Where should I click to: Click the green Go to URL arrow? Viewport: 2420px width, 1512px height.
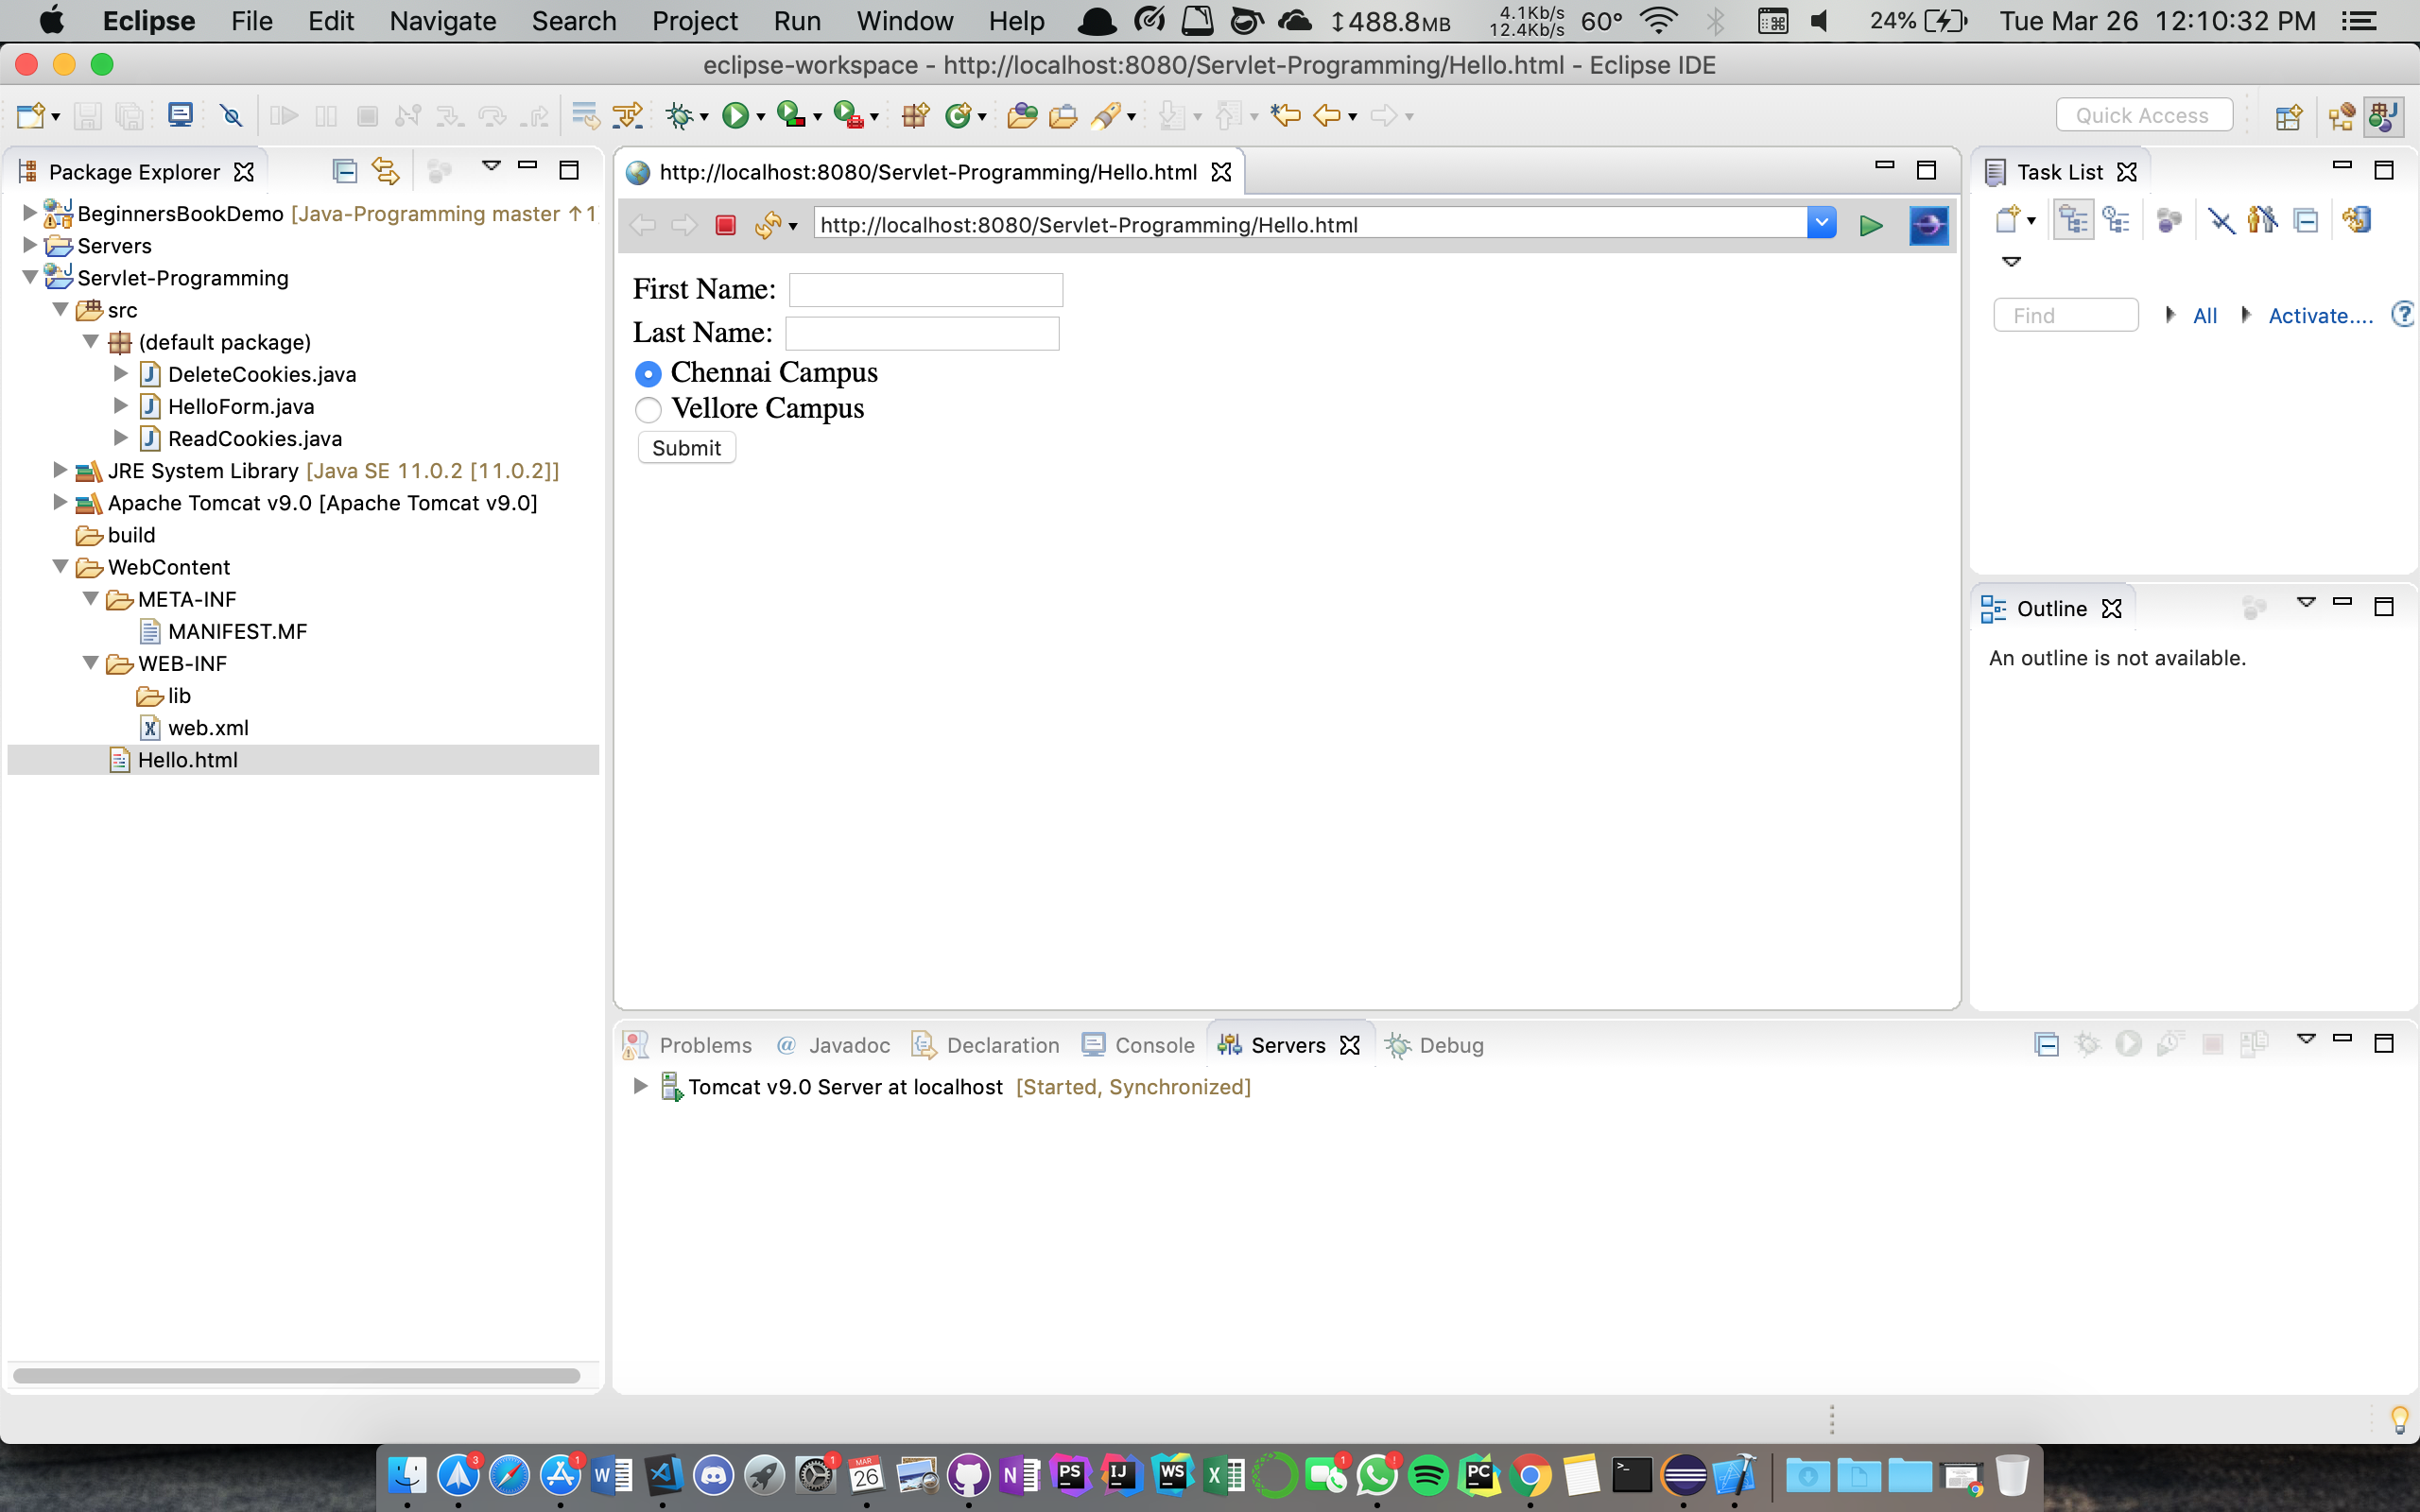tap(1870, 225)
